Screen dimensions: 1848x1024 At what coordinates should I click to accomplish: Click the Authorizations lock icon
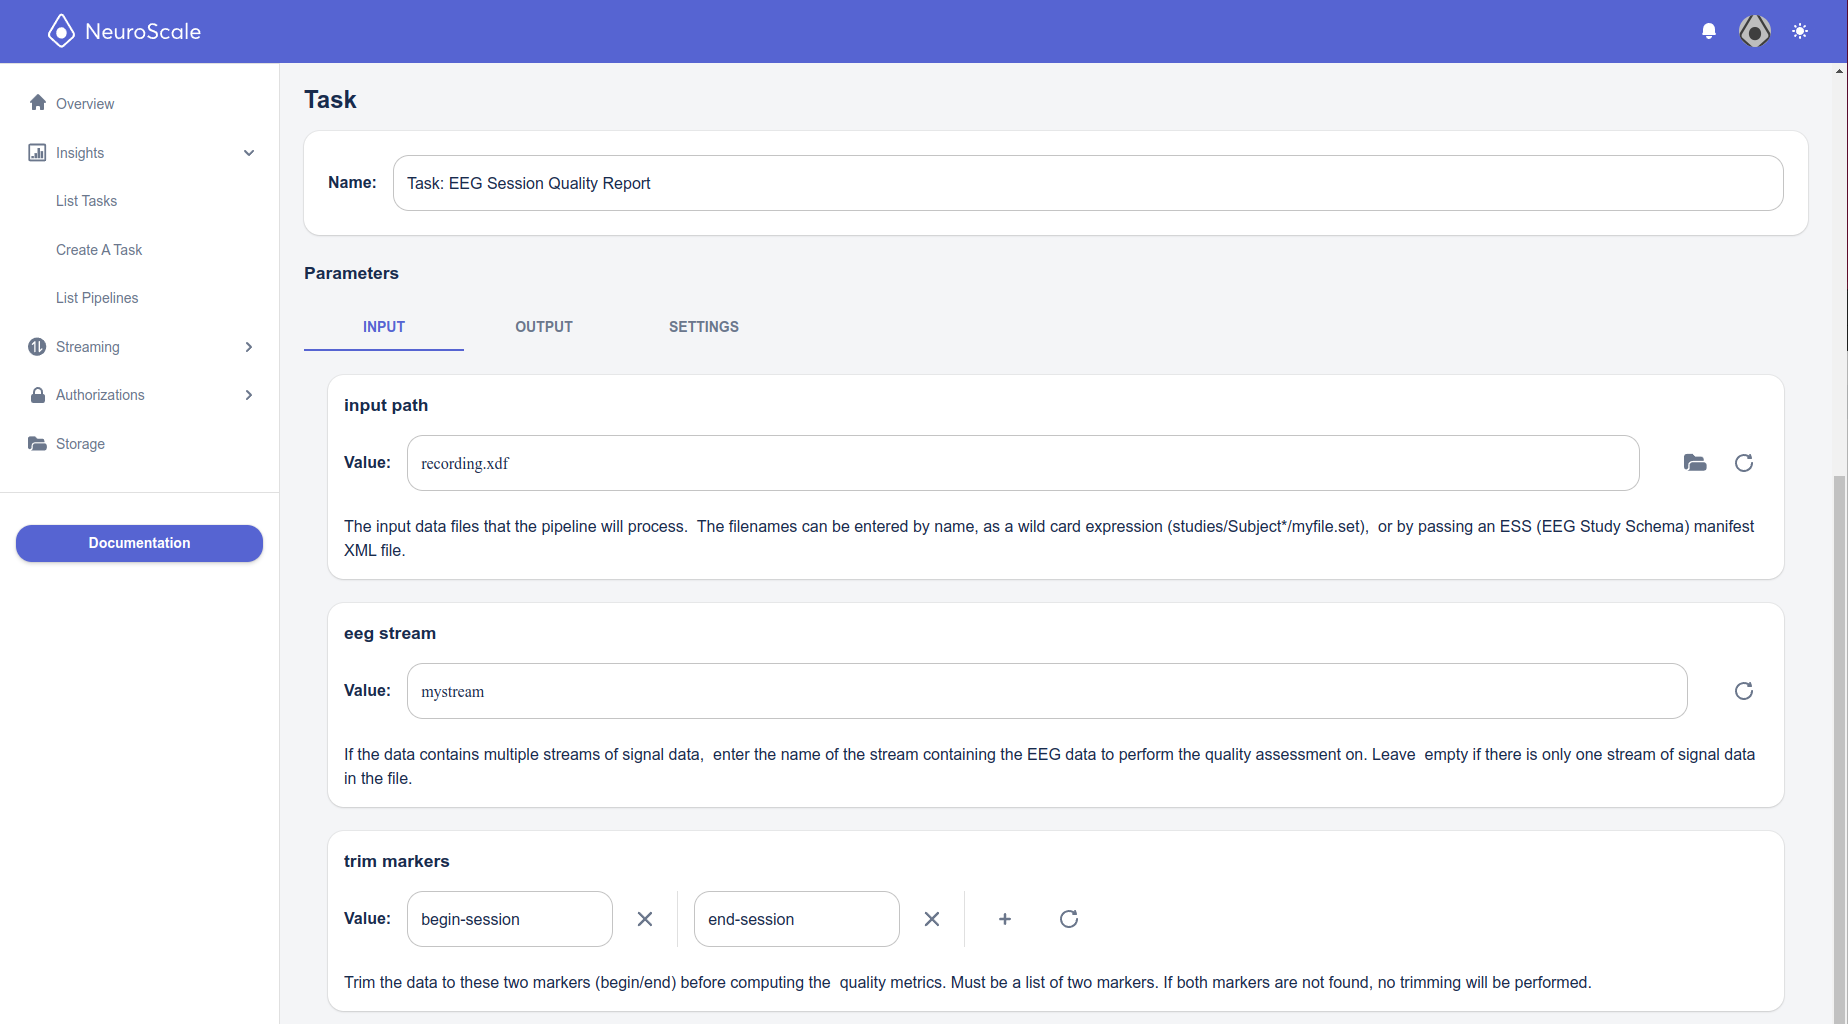click(x=38, y=395)
